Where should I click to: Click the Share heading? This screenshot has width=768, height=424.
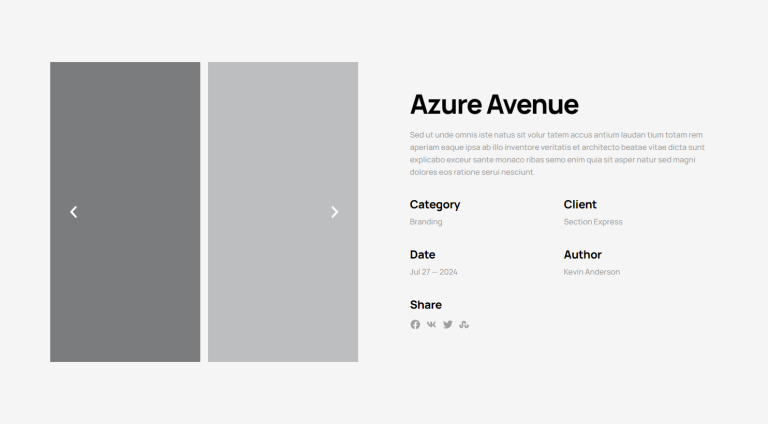tap(426, 304)
